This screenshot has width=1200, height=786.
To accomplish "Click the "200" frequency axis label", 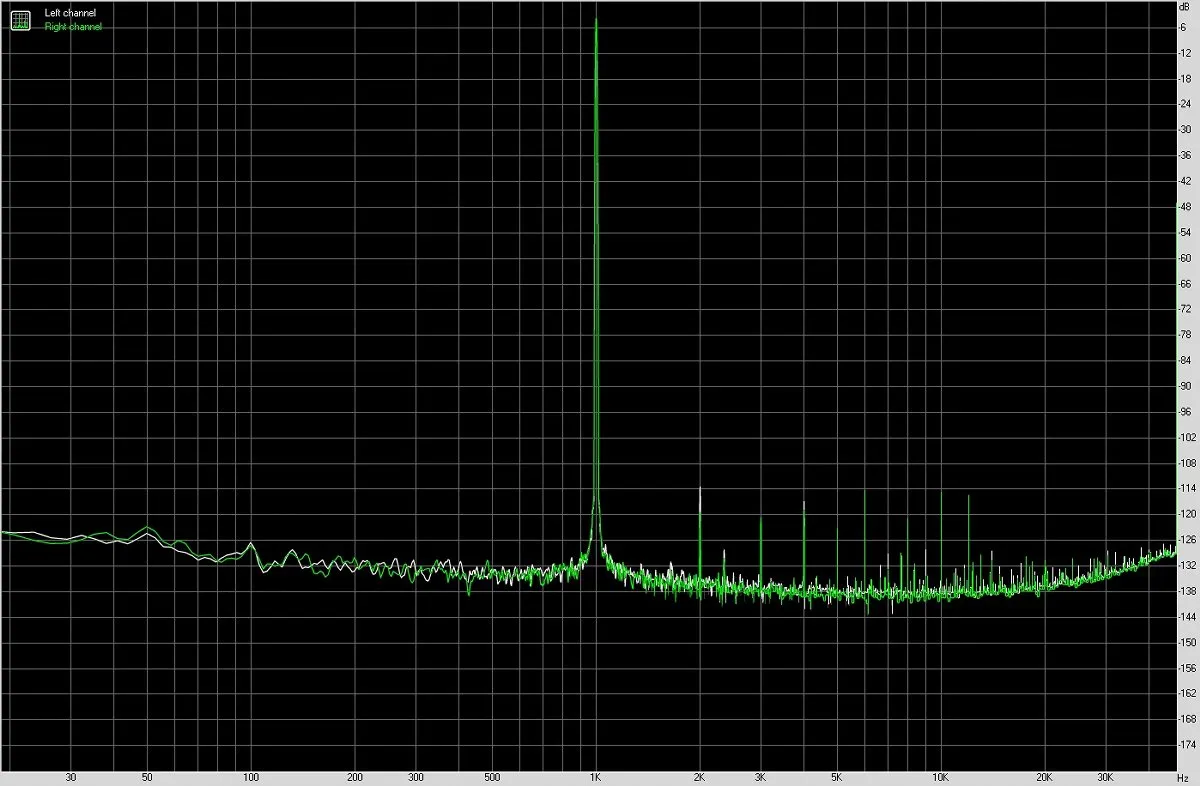I will pos(355,776).
